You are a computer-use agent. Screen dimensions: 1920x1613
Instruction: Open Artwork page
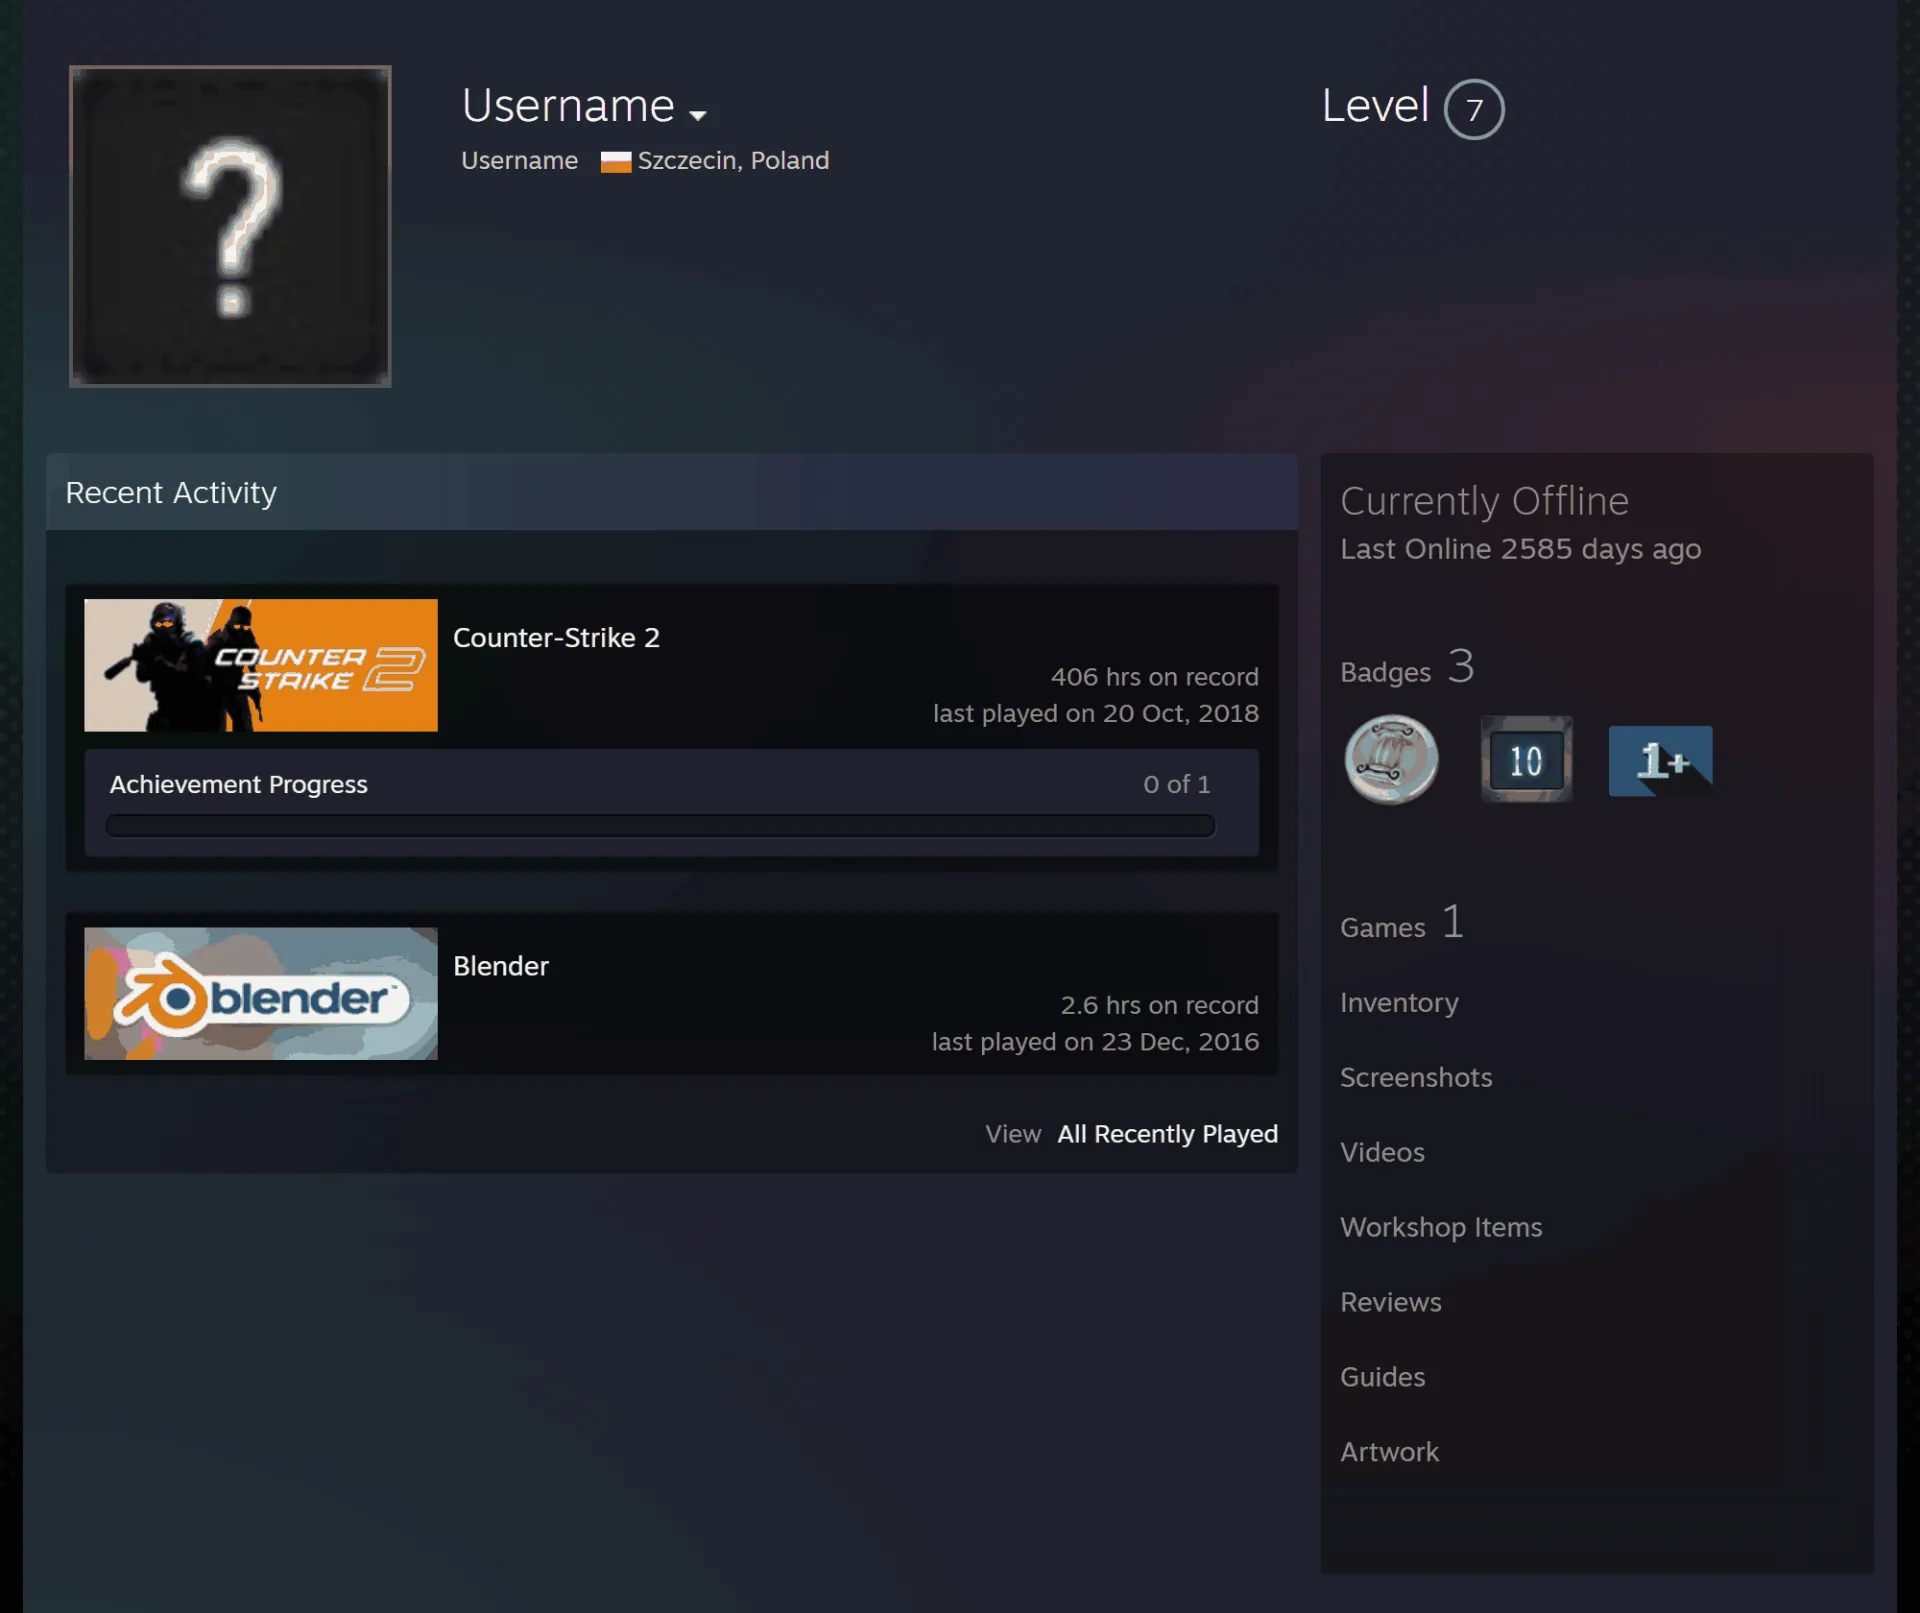tap(1390, 1452)
